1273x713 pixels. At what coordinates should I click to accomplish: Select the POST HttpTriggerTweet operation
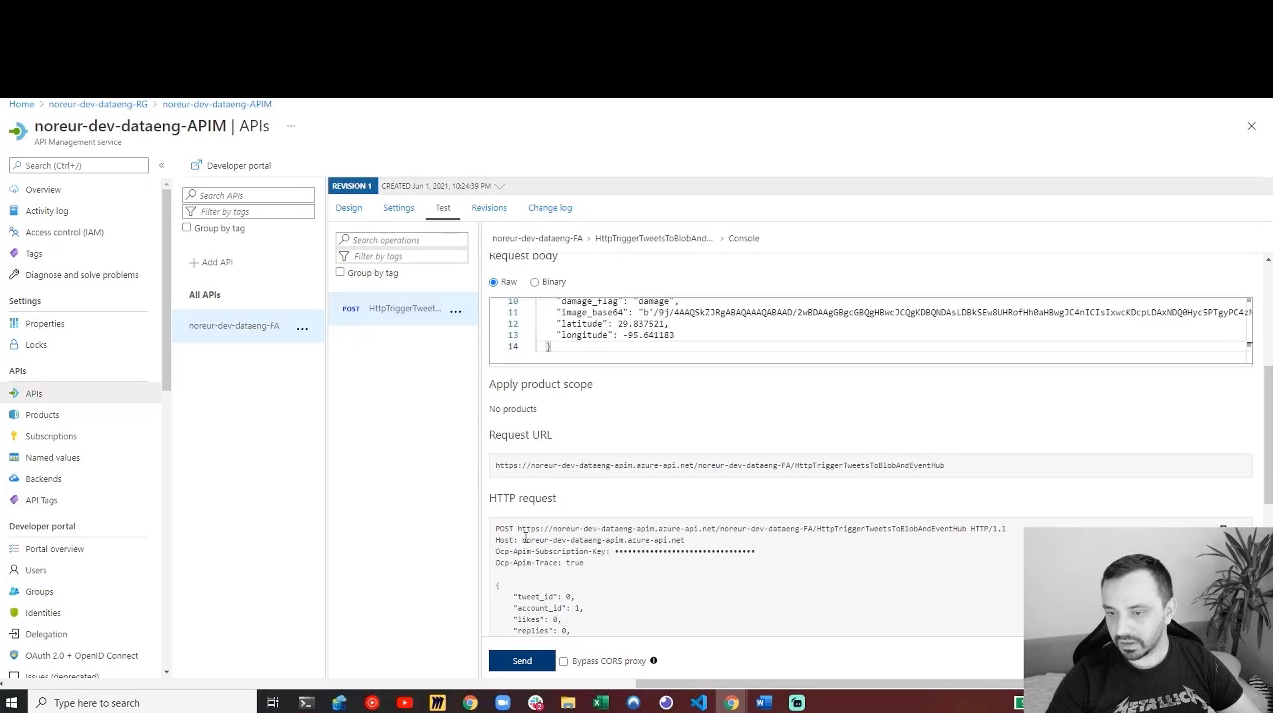pos(403,309)
